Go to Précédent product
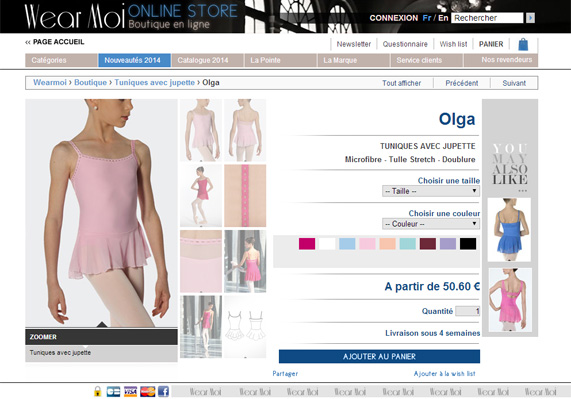This screenshot has height=399, width=571. click(x=462, y=83)
